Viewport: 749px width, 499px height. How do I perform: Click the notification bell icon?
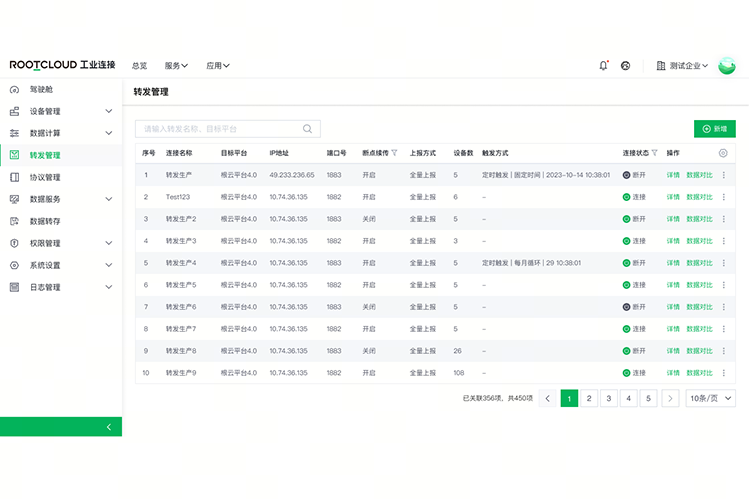603,65
